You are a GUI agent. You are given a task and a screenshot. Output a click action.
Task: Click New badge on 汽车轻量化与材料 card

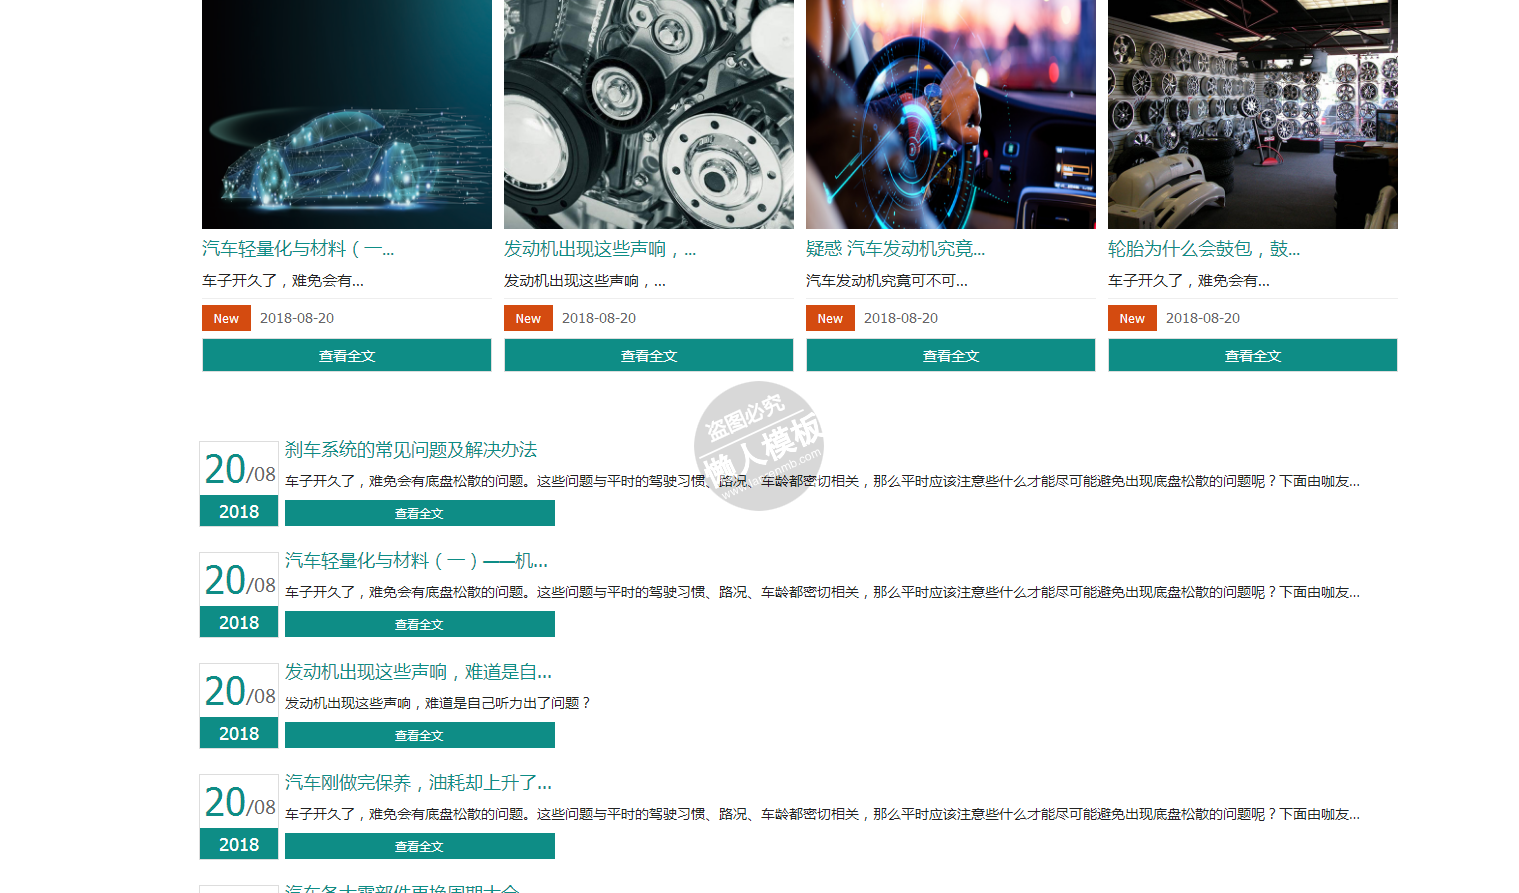pyautogui.click(x=226, y=318)
